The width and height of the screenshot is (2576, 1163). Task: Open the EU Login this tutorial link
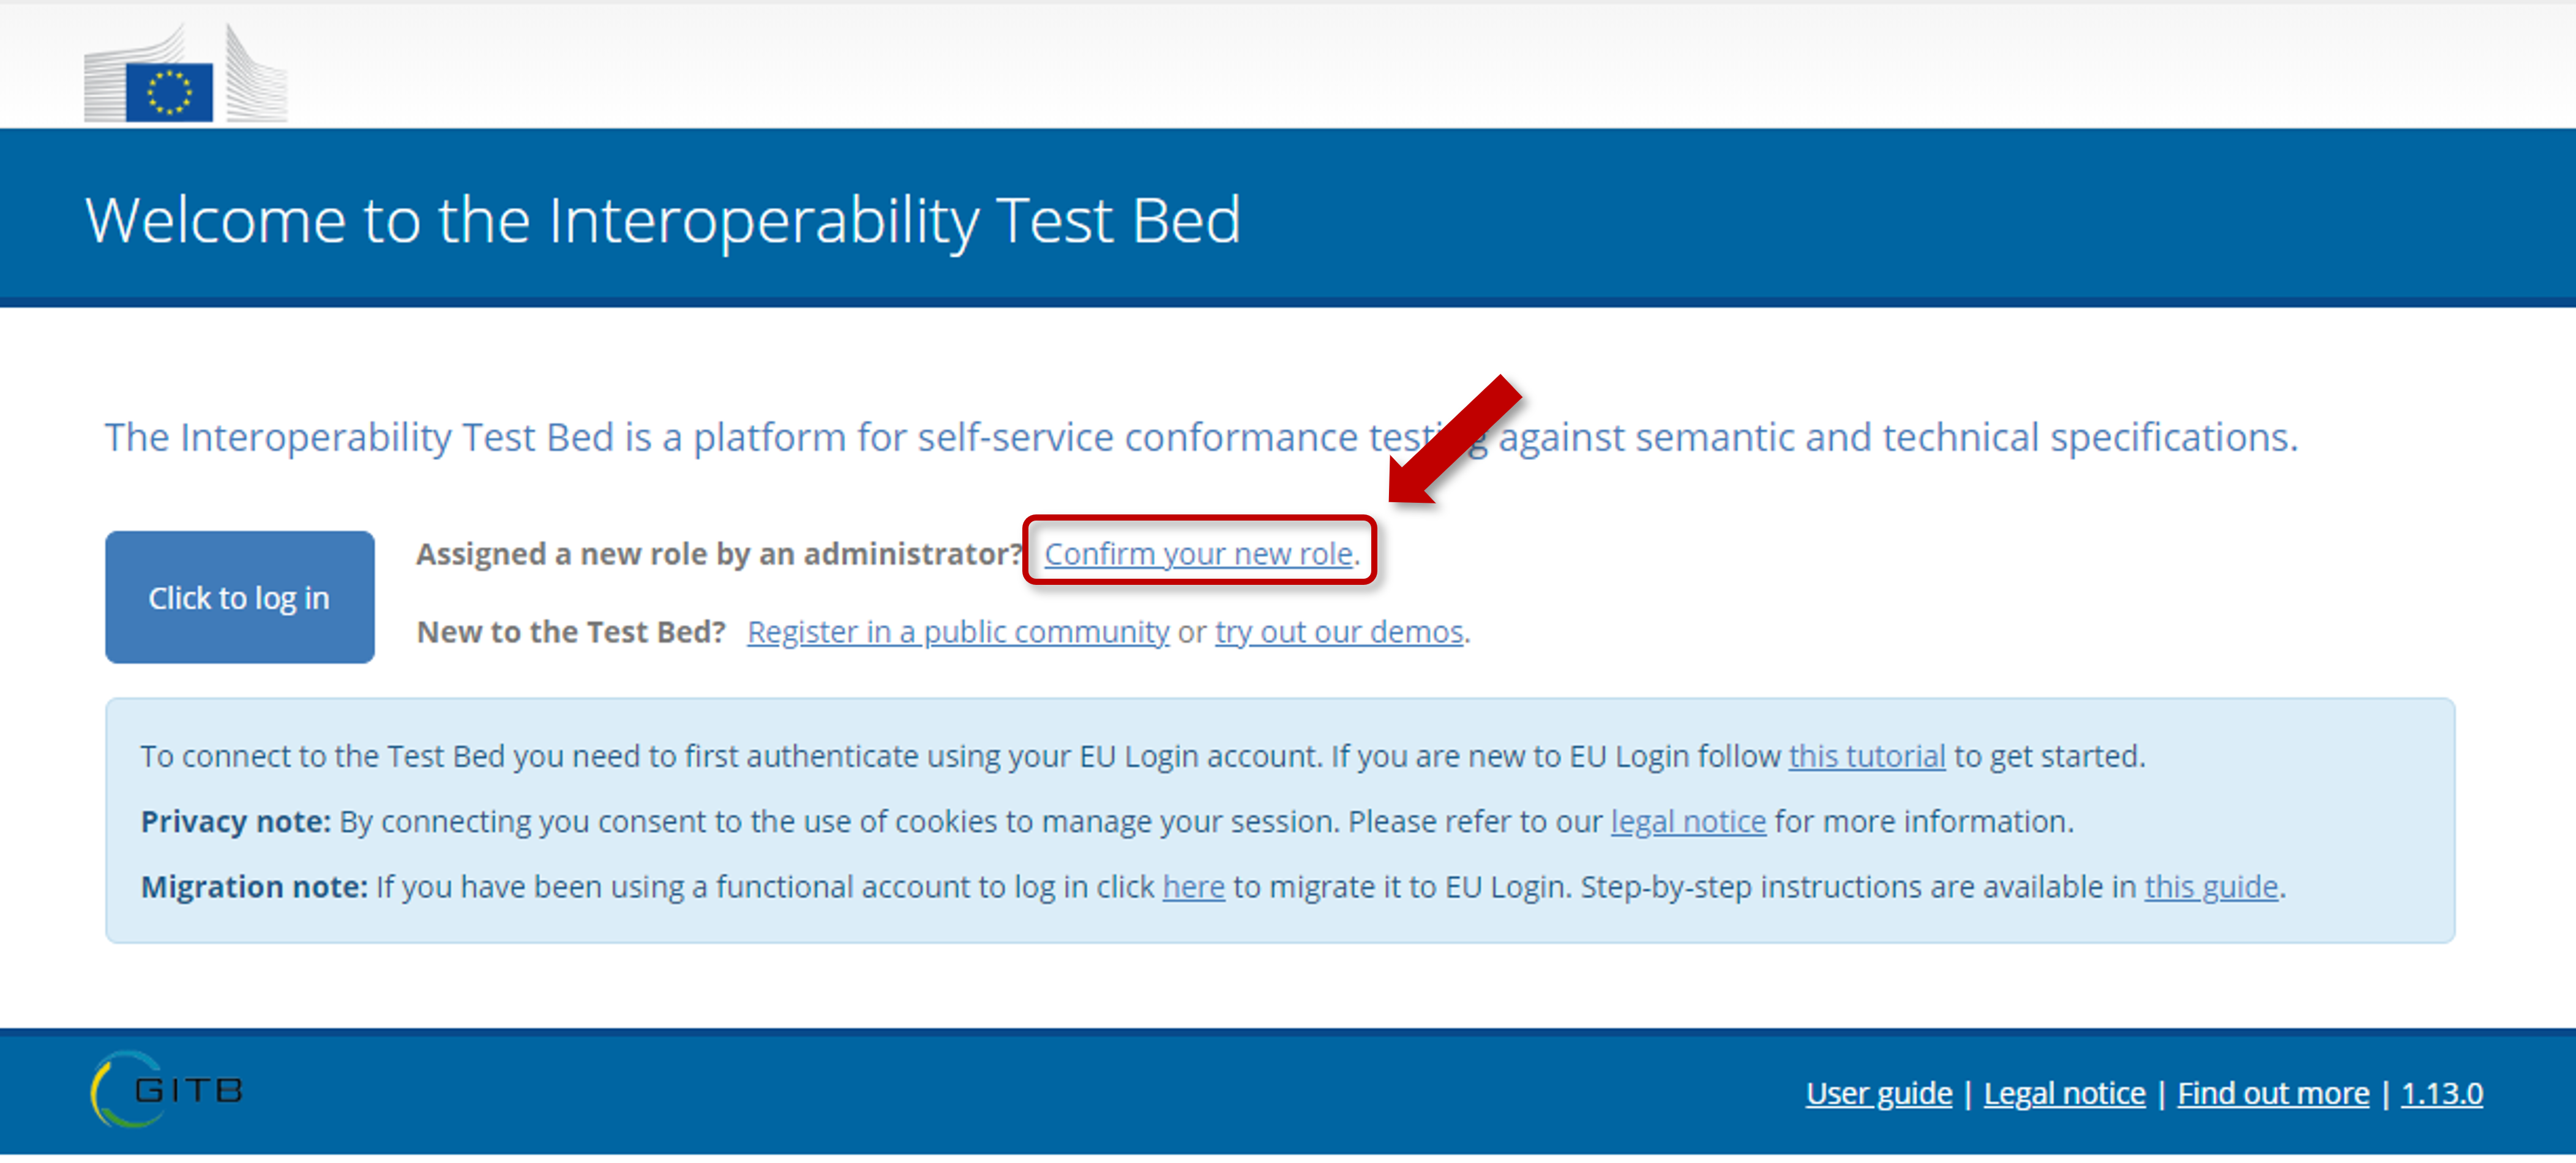pyautogui.click(x=1867, y=756)
